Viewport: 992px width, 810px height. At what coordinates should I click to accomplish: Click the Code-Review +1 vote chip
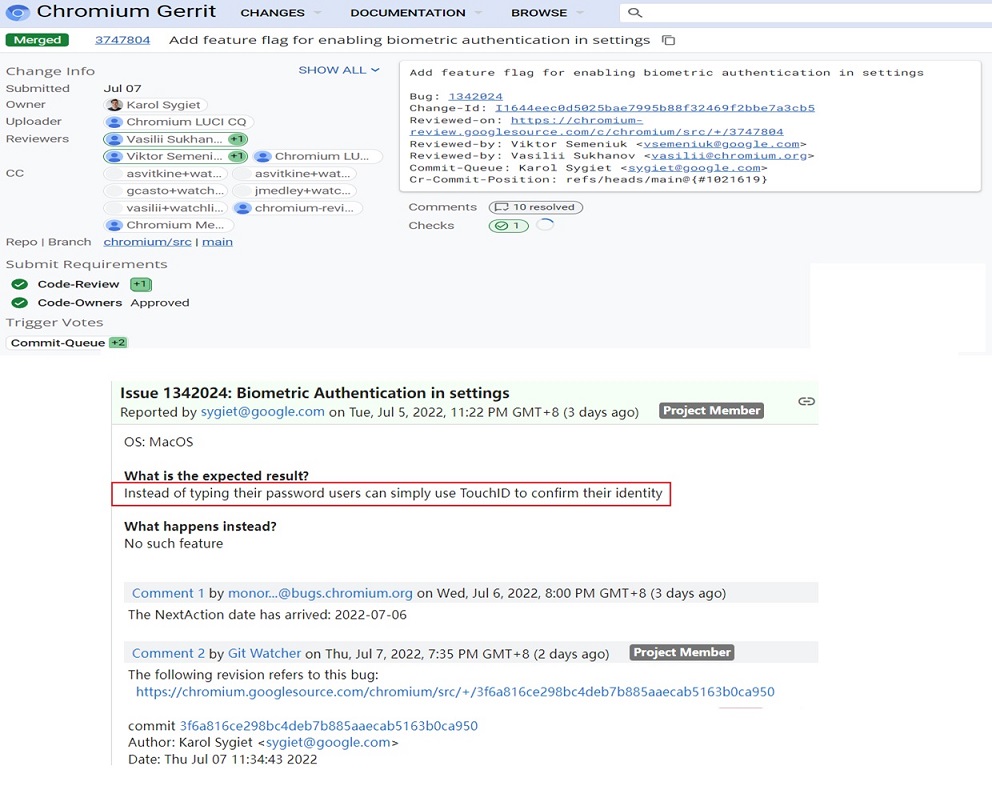(141, 284)
